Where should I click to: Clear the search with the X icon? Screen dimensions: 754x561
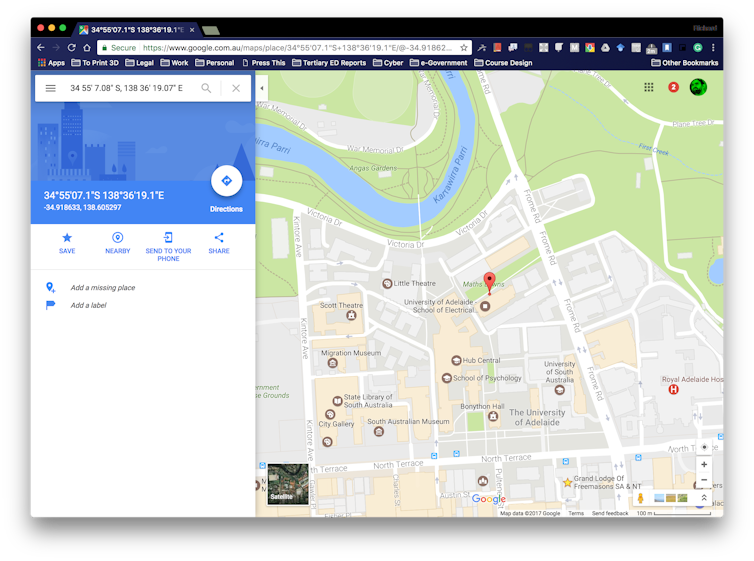pos(236,88)
